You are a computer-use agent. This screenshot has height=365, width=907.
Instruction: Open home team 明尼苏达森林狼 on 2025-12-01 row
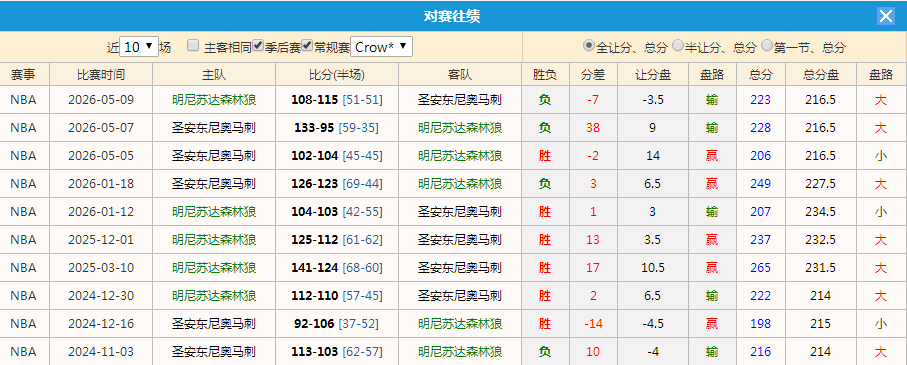tap(214, 239)
